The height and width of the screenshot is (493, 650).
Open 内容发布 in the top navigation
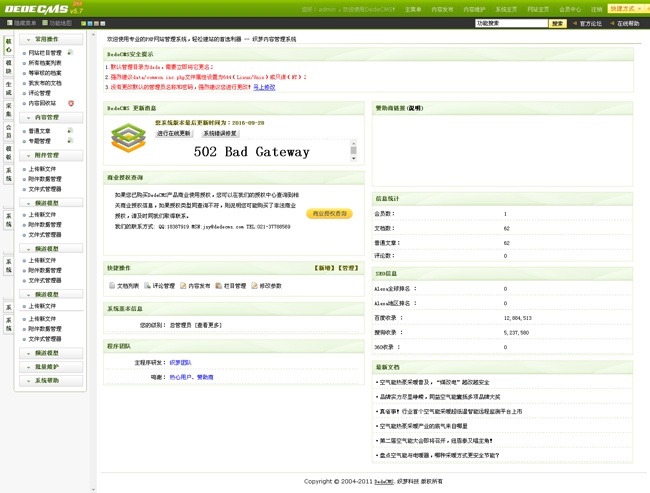442,9
